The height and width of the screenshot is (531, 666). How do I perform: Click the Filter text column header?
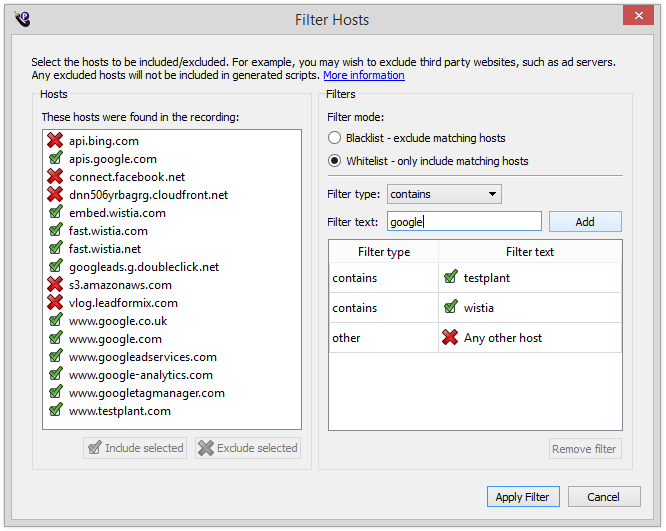530,252
